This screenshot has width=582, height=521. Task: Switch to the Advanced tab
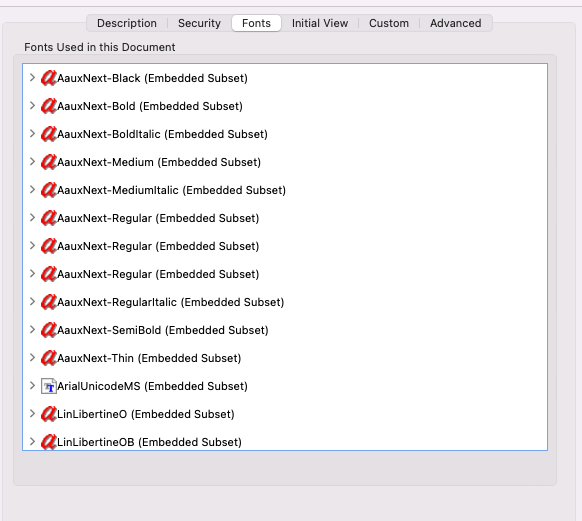click(455, 23)
